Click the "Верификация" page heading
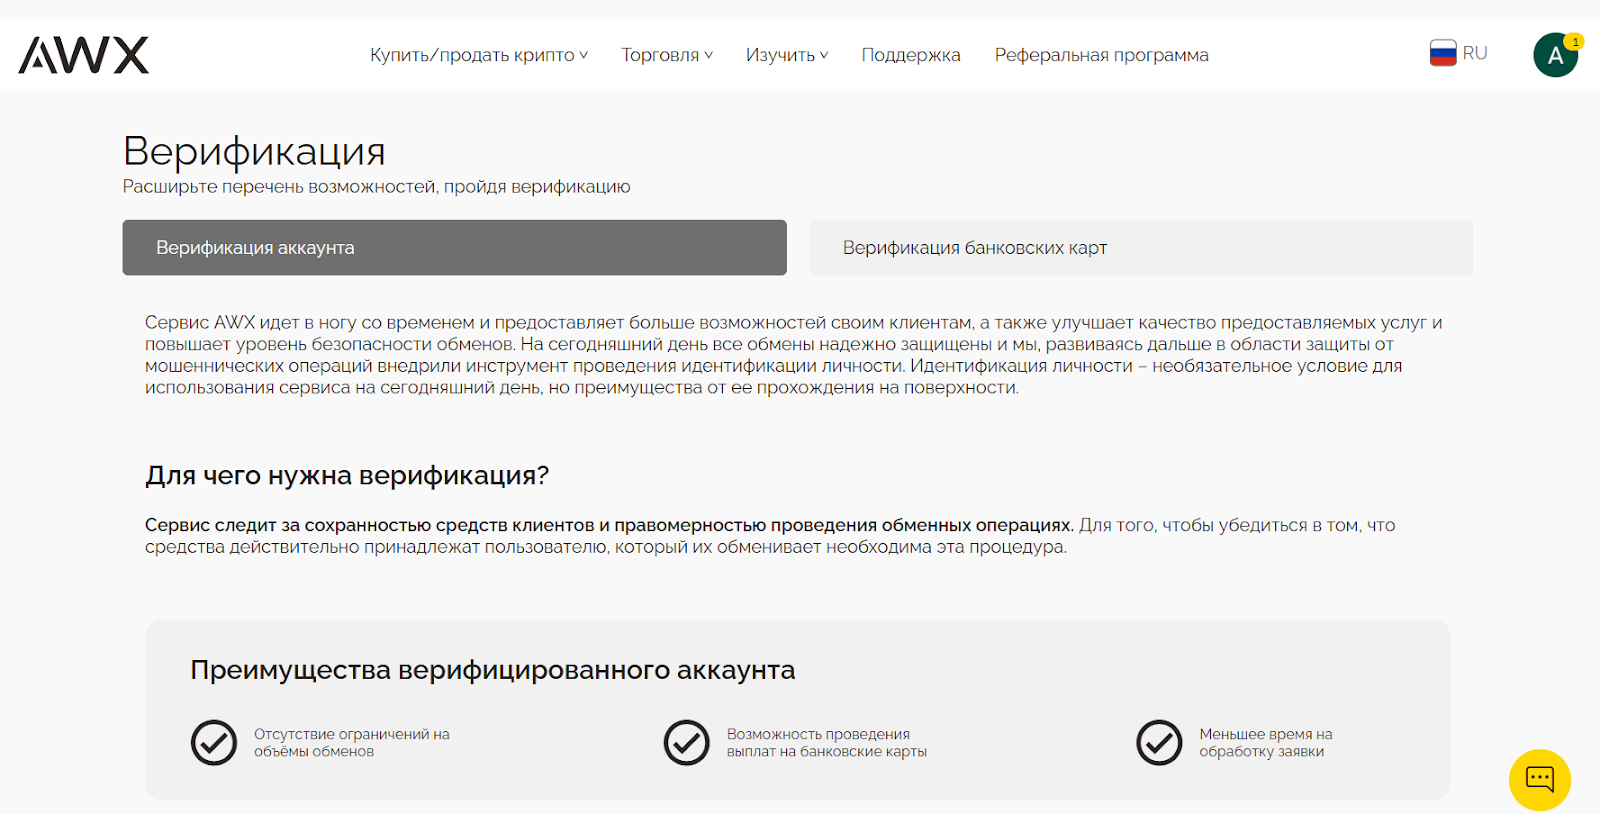 click(254, 151)
